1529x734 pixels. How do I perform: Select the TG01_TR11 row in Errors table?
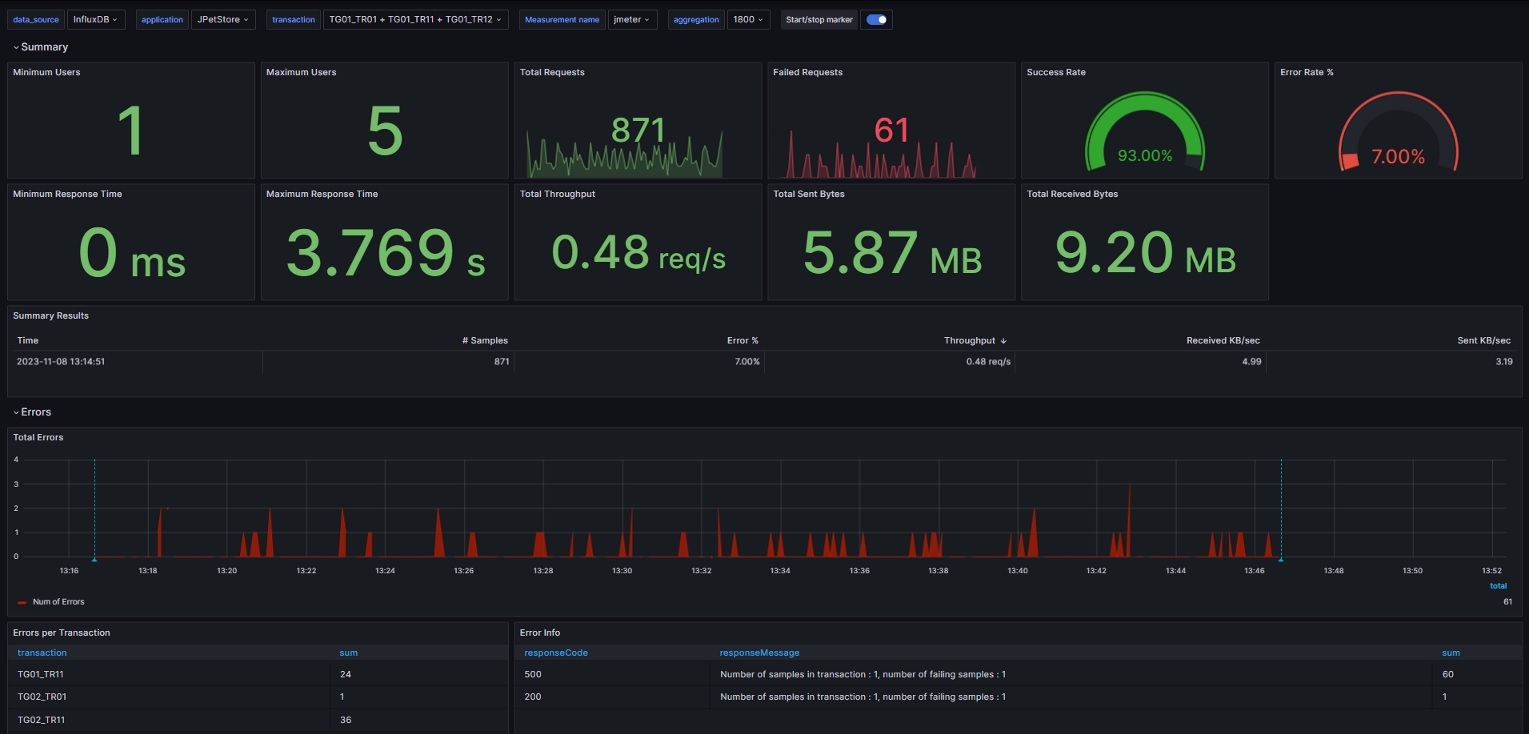(41, 674)
